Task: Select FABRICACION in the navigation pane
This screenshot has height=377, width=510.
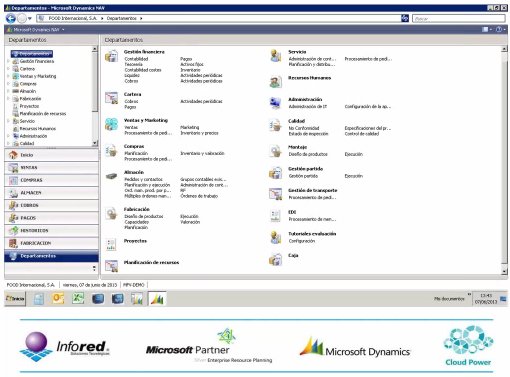Action: 51,243
